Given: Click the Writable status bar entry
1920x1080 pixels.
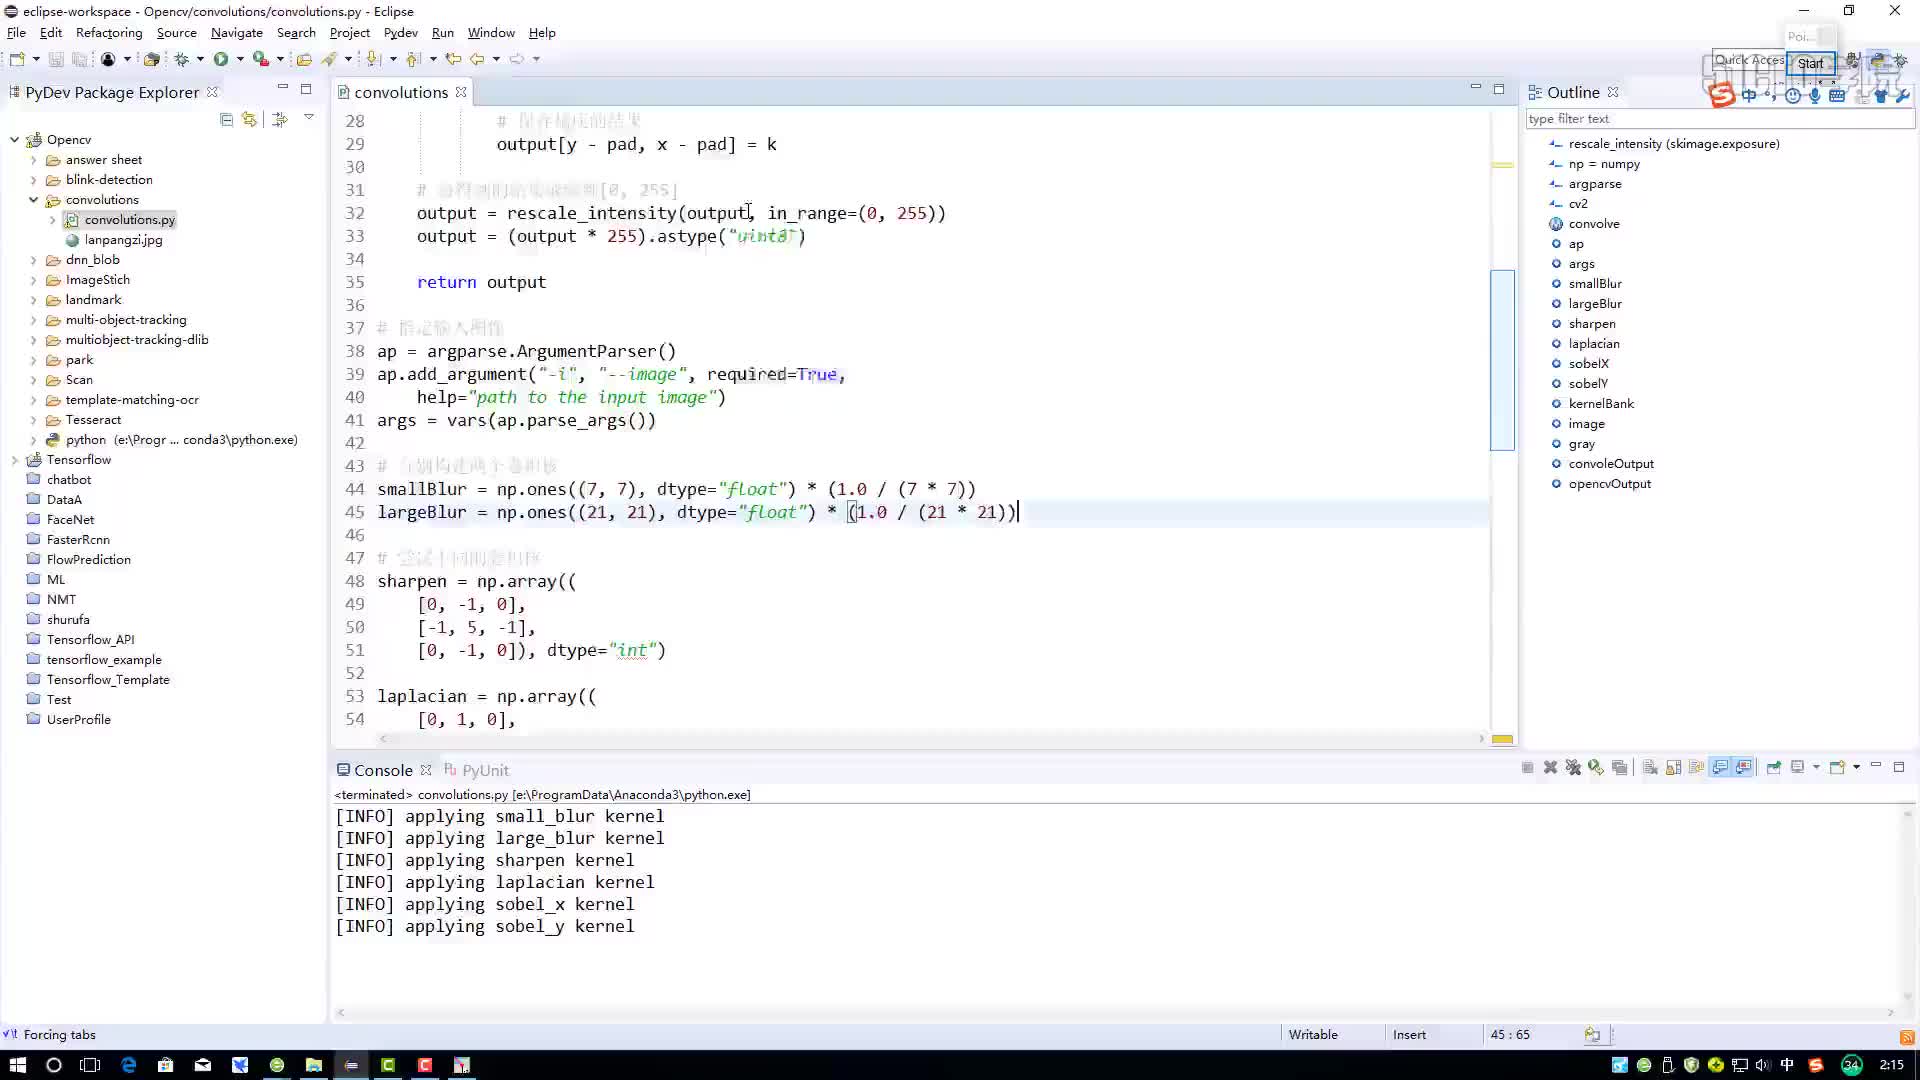Looking at the screenshot, I should pos(1313,1035).
